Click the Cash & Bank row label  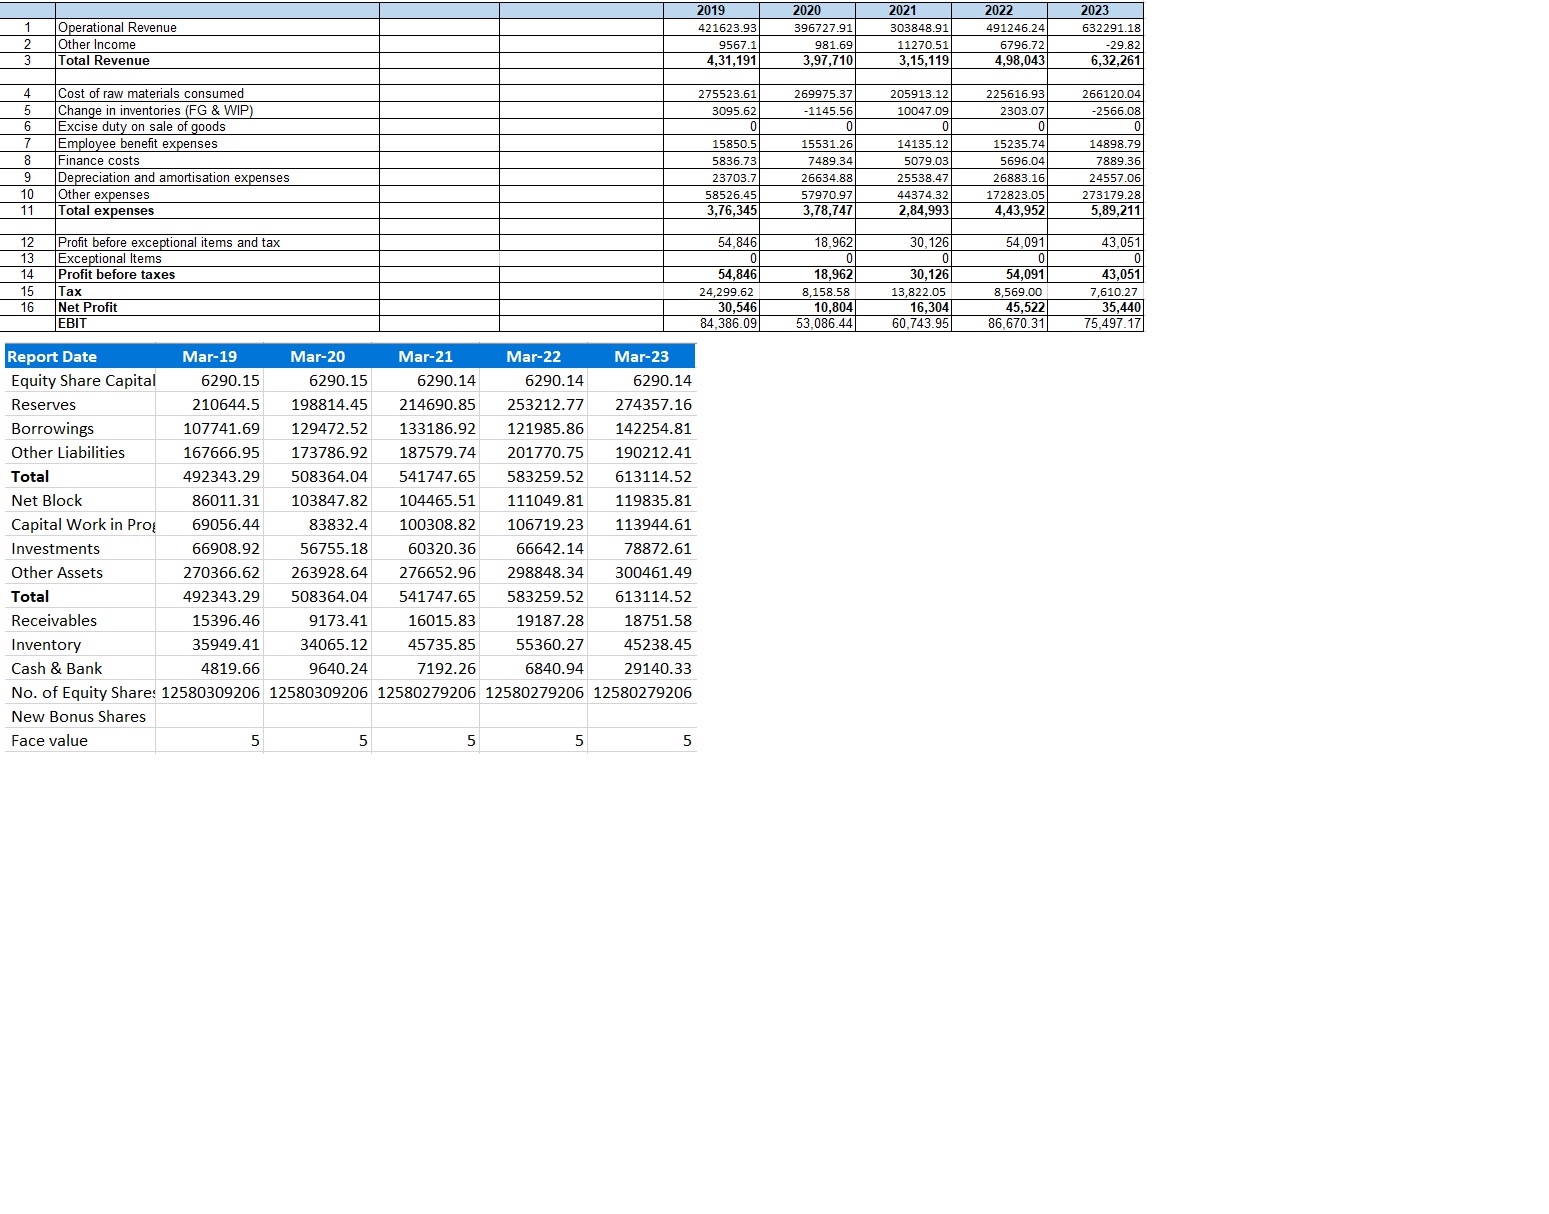click(57, 668)
